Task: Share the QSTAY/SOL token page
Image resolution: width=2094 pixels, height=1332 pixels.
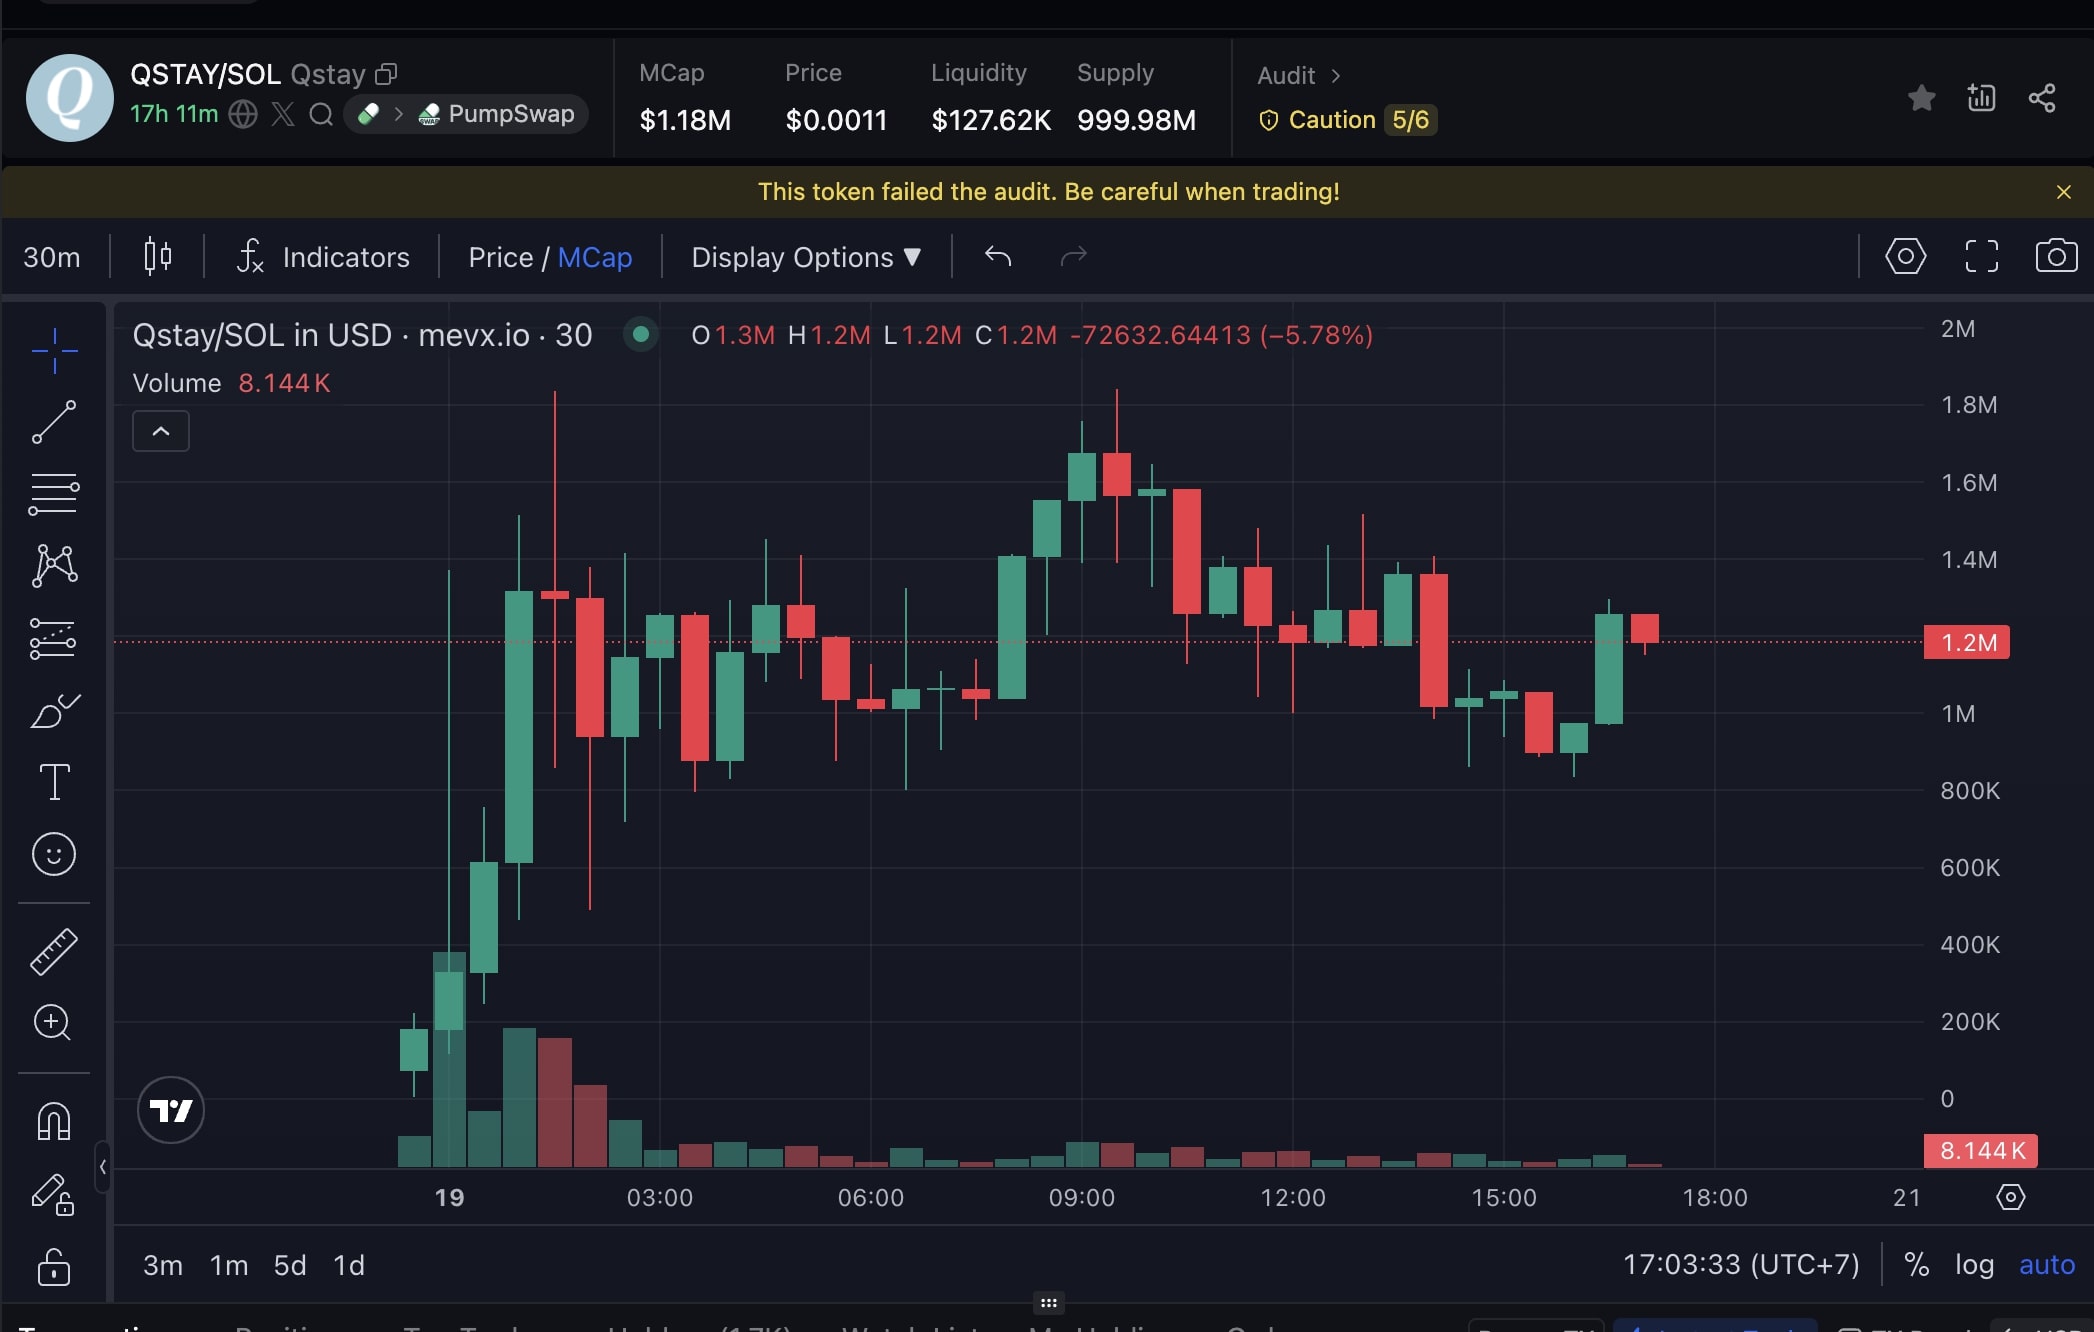Action: (x=2041, y=98)
